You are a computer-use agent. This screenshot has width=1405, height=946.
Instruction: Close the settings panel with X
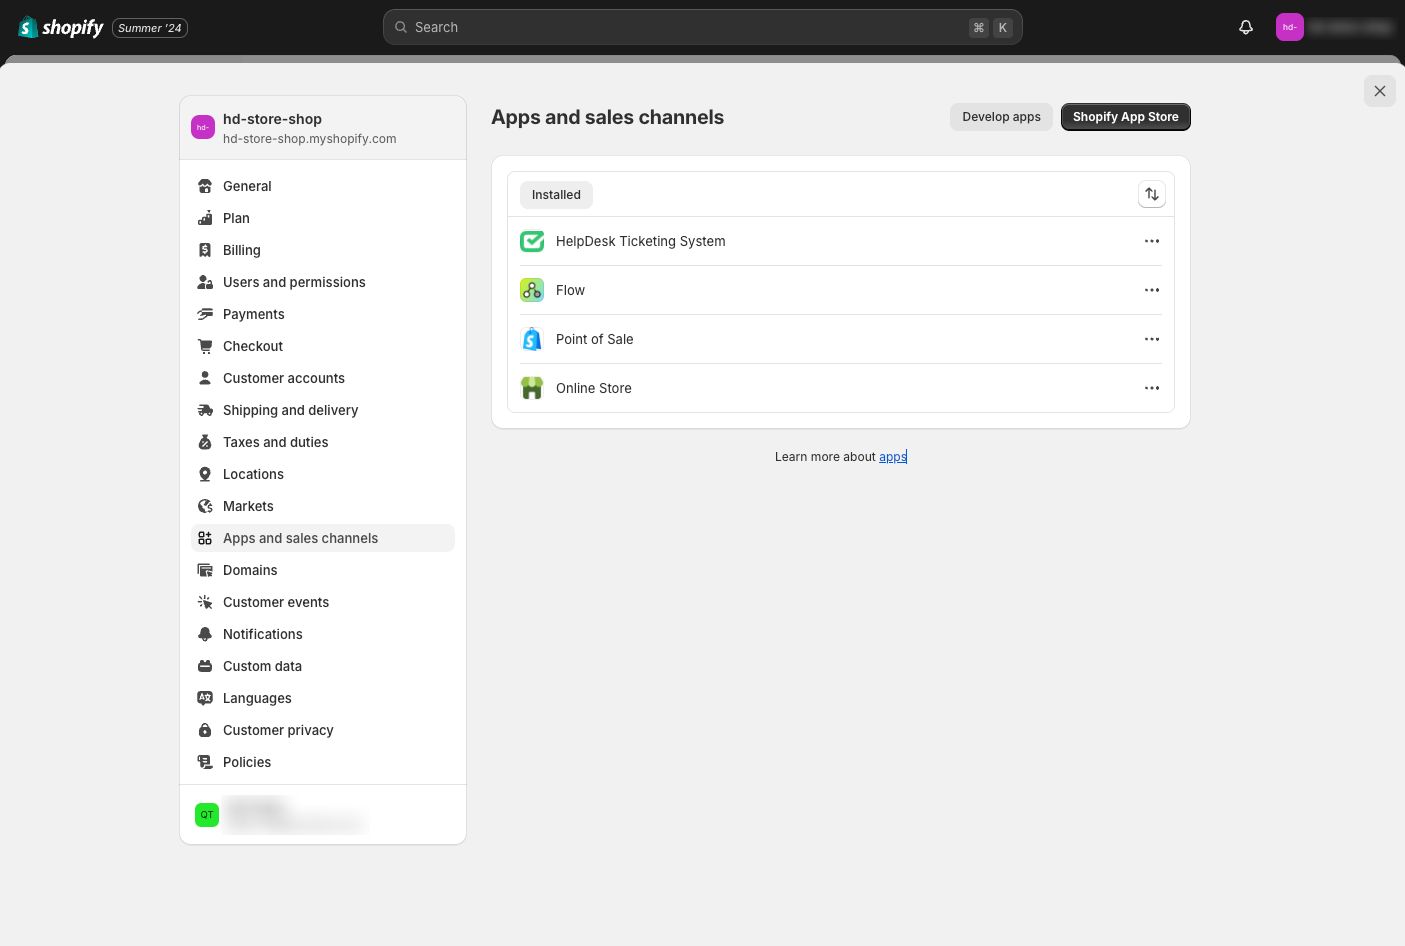click(x=1380, y=91)
